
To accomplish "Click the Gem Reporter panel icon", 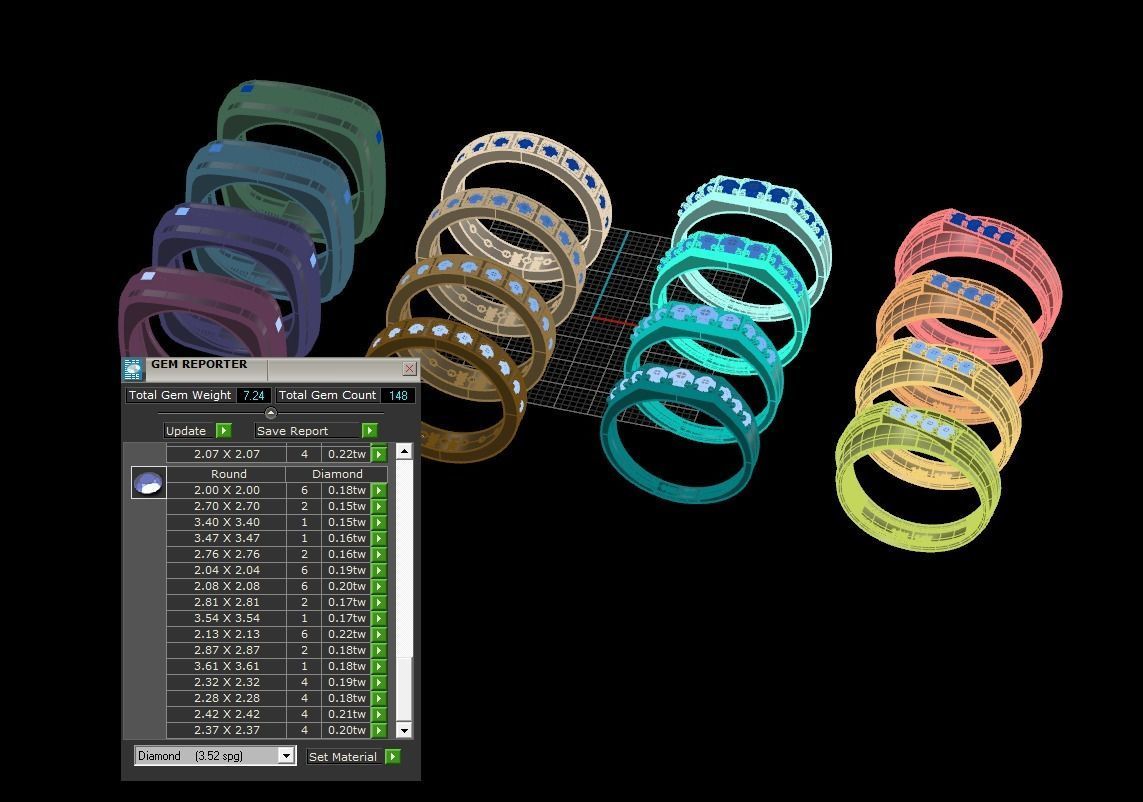I will (133, 370).
